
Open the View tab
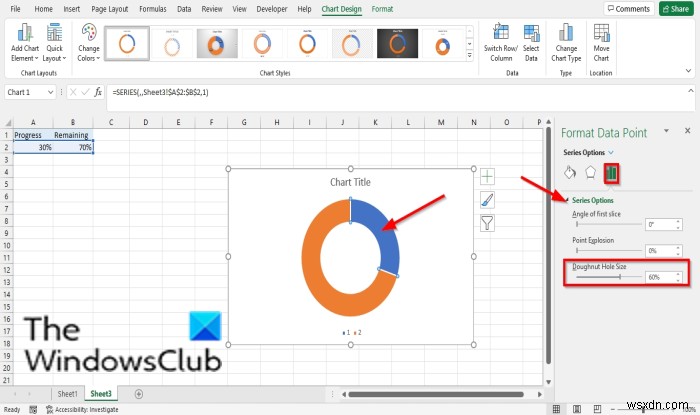click(239, 8)
